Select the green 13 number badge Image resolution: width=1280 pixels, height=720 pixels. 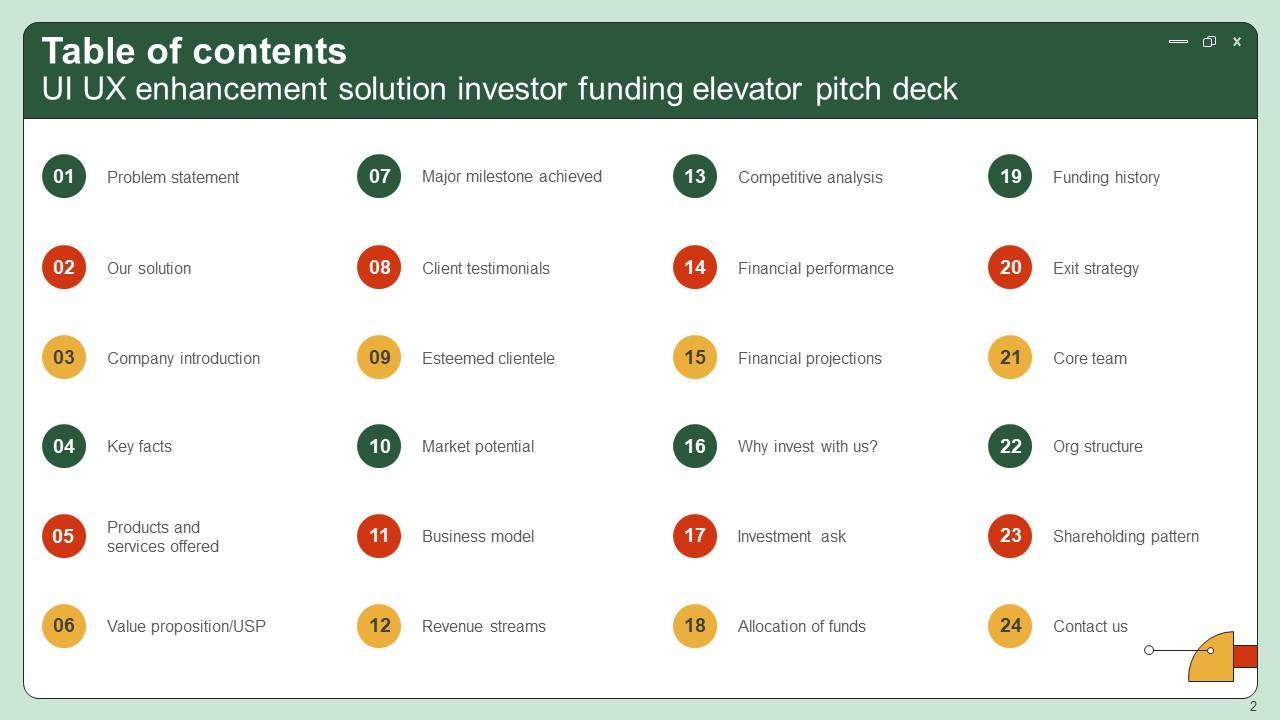pyautogui.click(x=695, y=177)
